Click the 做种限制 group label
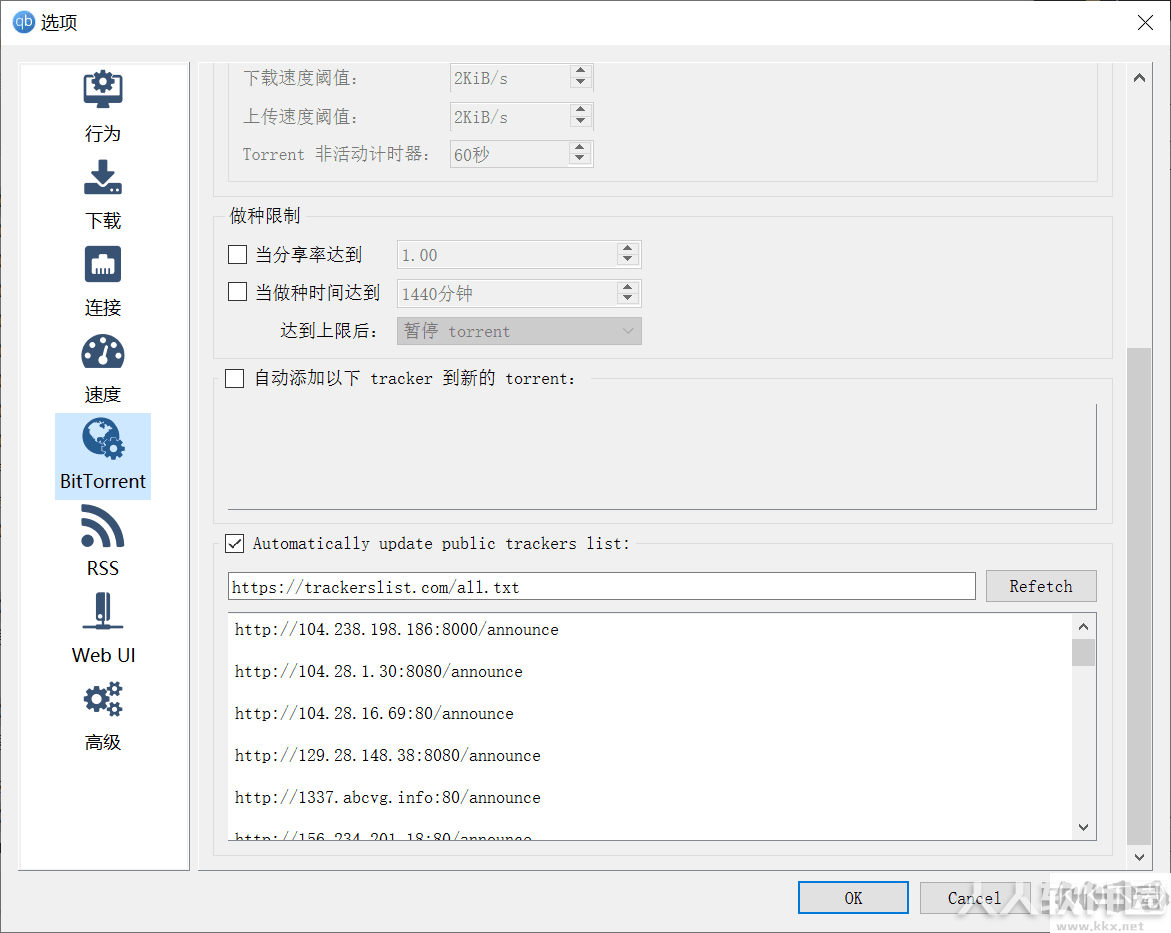Viewport: 1171px width, 933px height. point(265,216)
